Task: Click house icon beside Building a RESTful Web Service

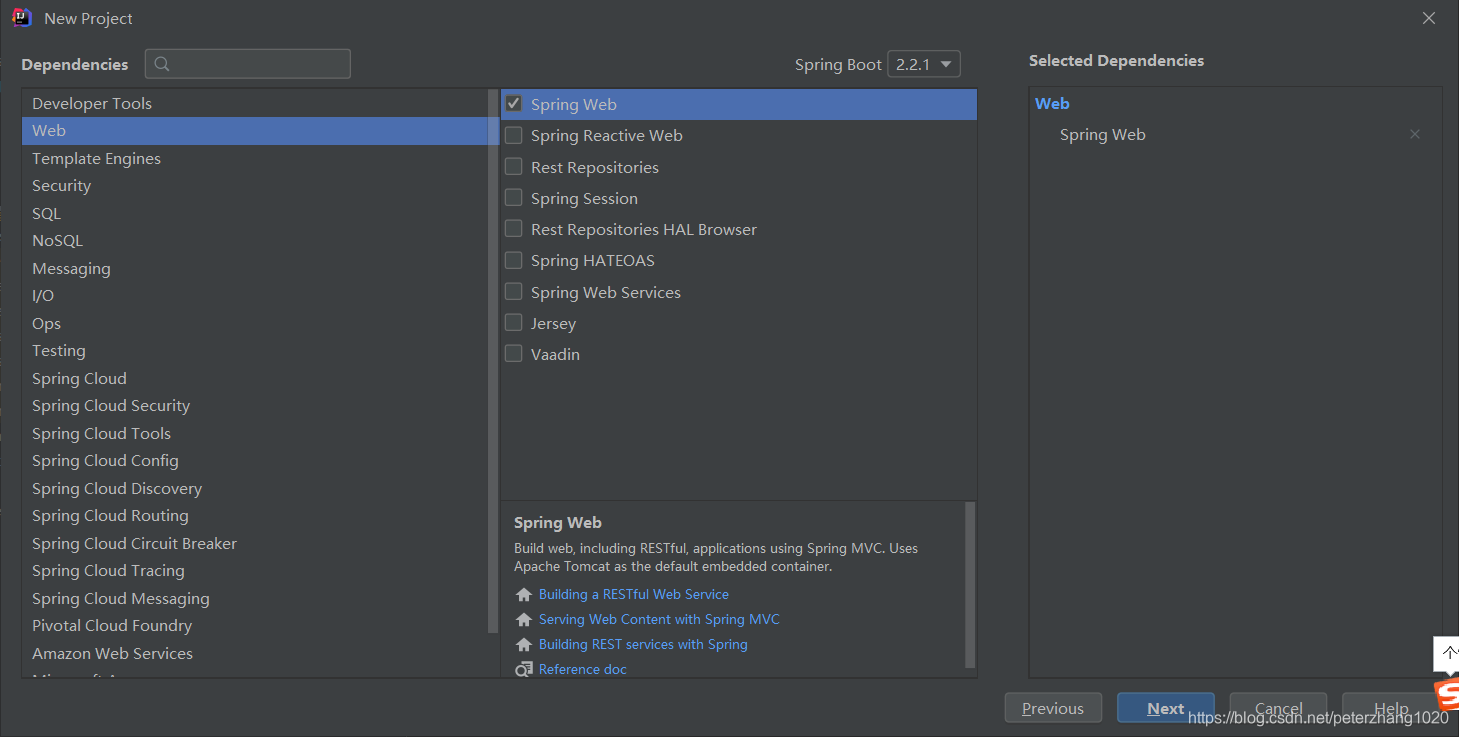Action: coord(524,595)
